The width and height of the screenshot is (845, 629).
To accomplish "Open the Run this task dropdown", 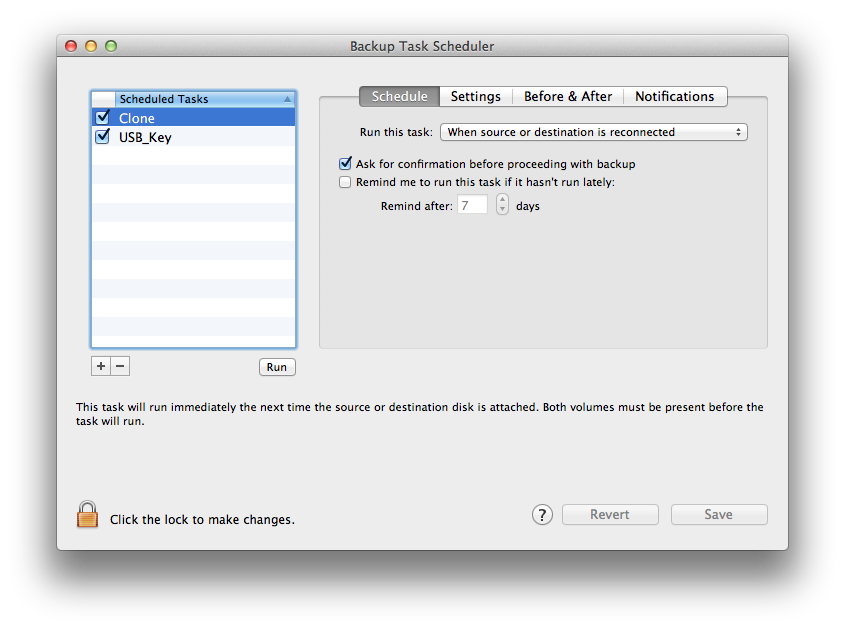I will point(593,132).
